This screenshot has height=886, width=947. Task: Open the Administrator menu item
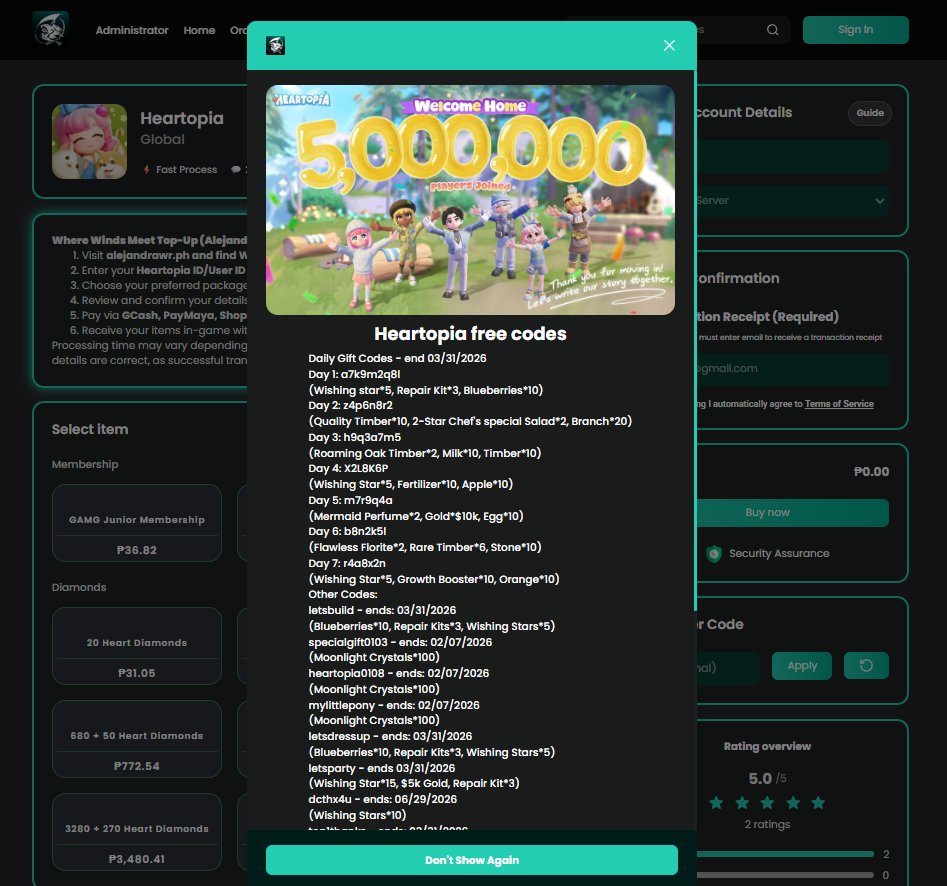132,30
